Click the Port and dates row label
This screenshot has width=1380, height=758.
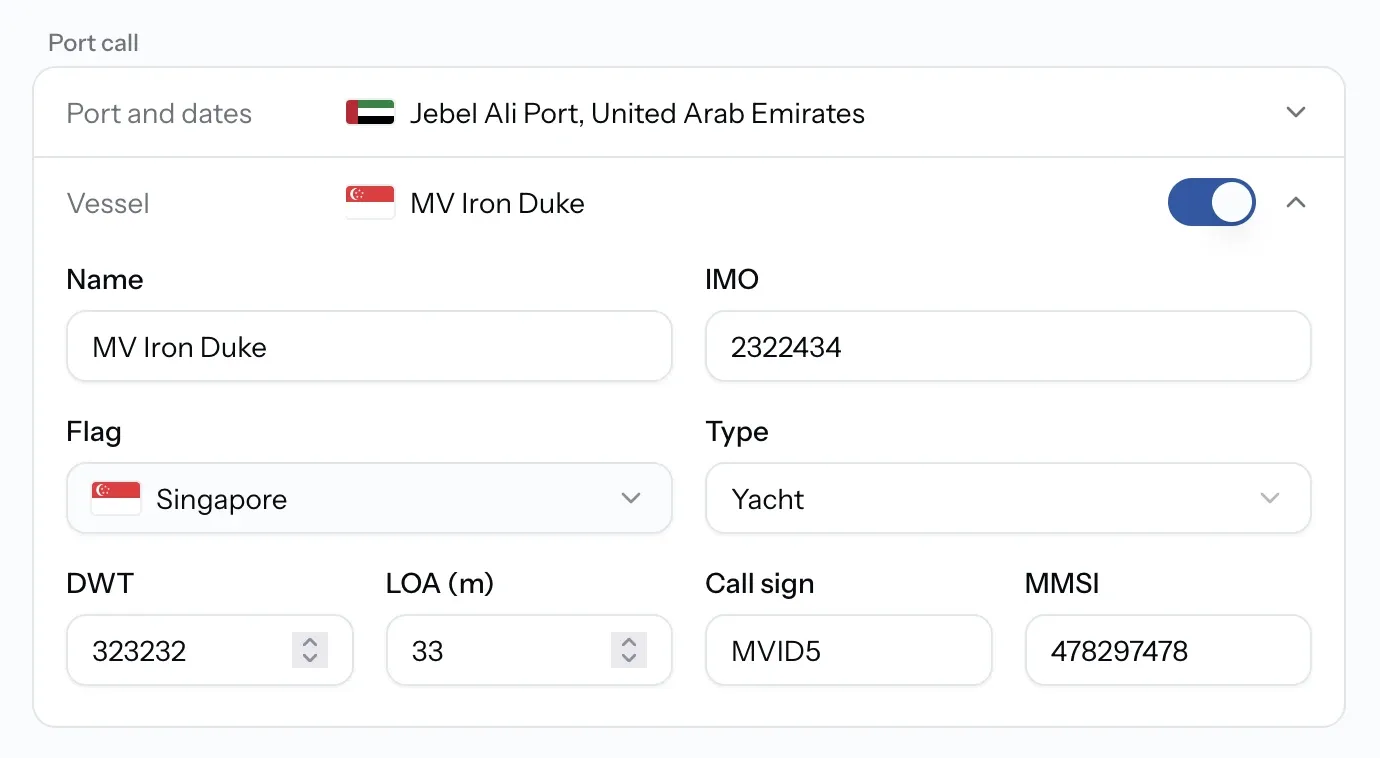pos(159,113)
